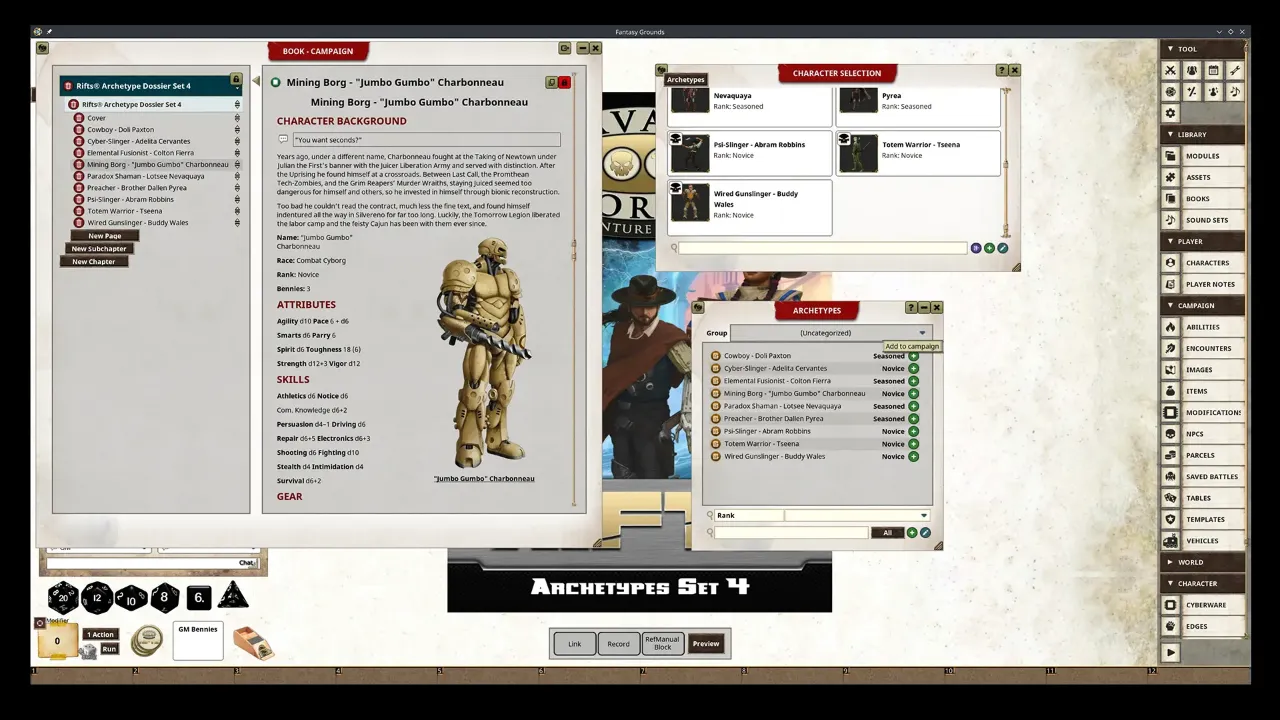Open the combat tracker crossed-swords tool

(1170, 70)
